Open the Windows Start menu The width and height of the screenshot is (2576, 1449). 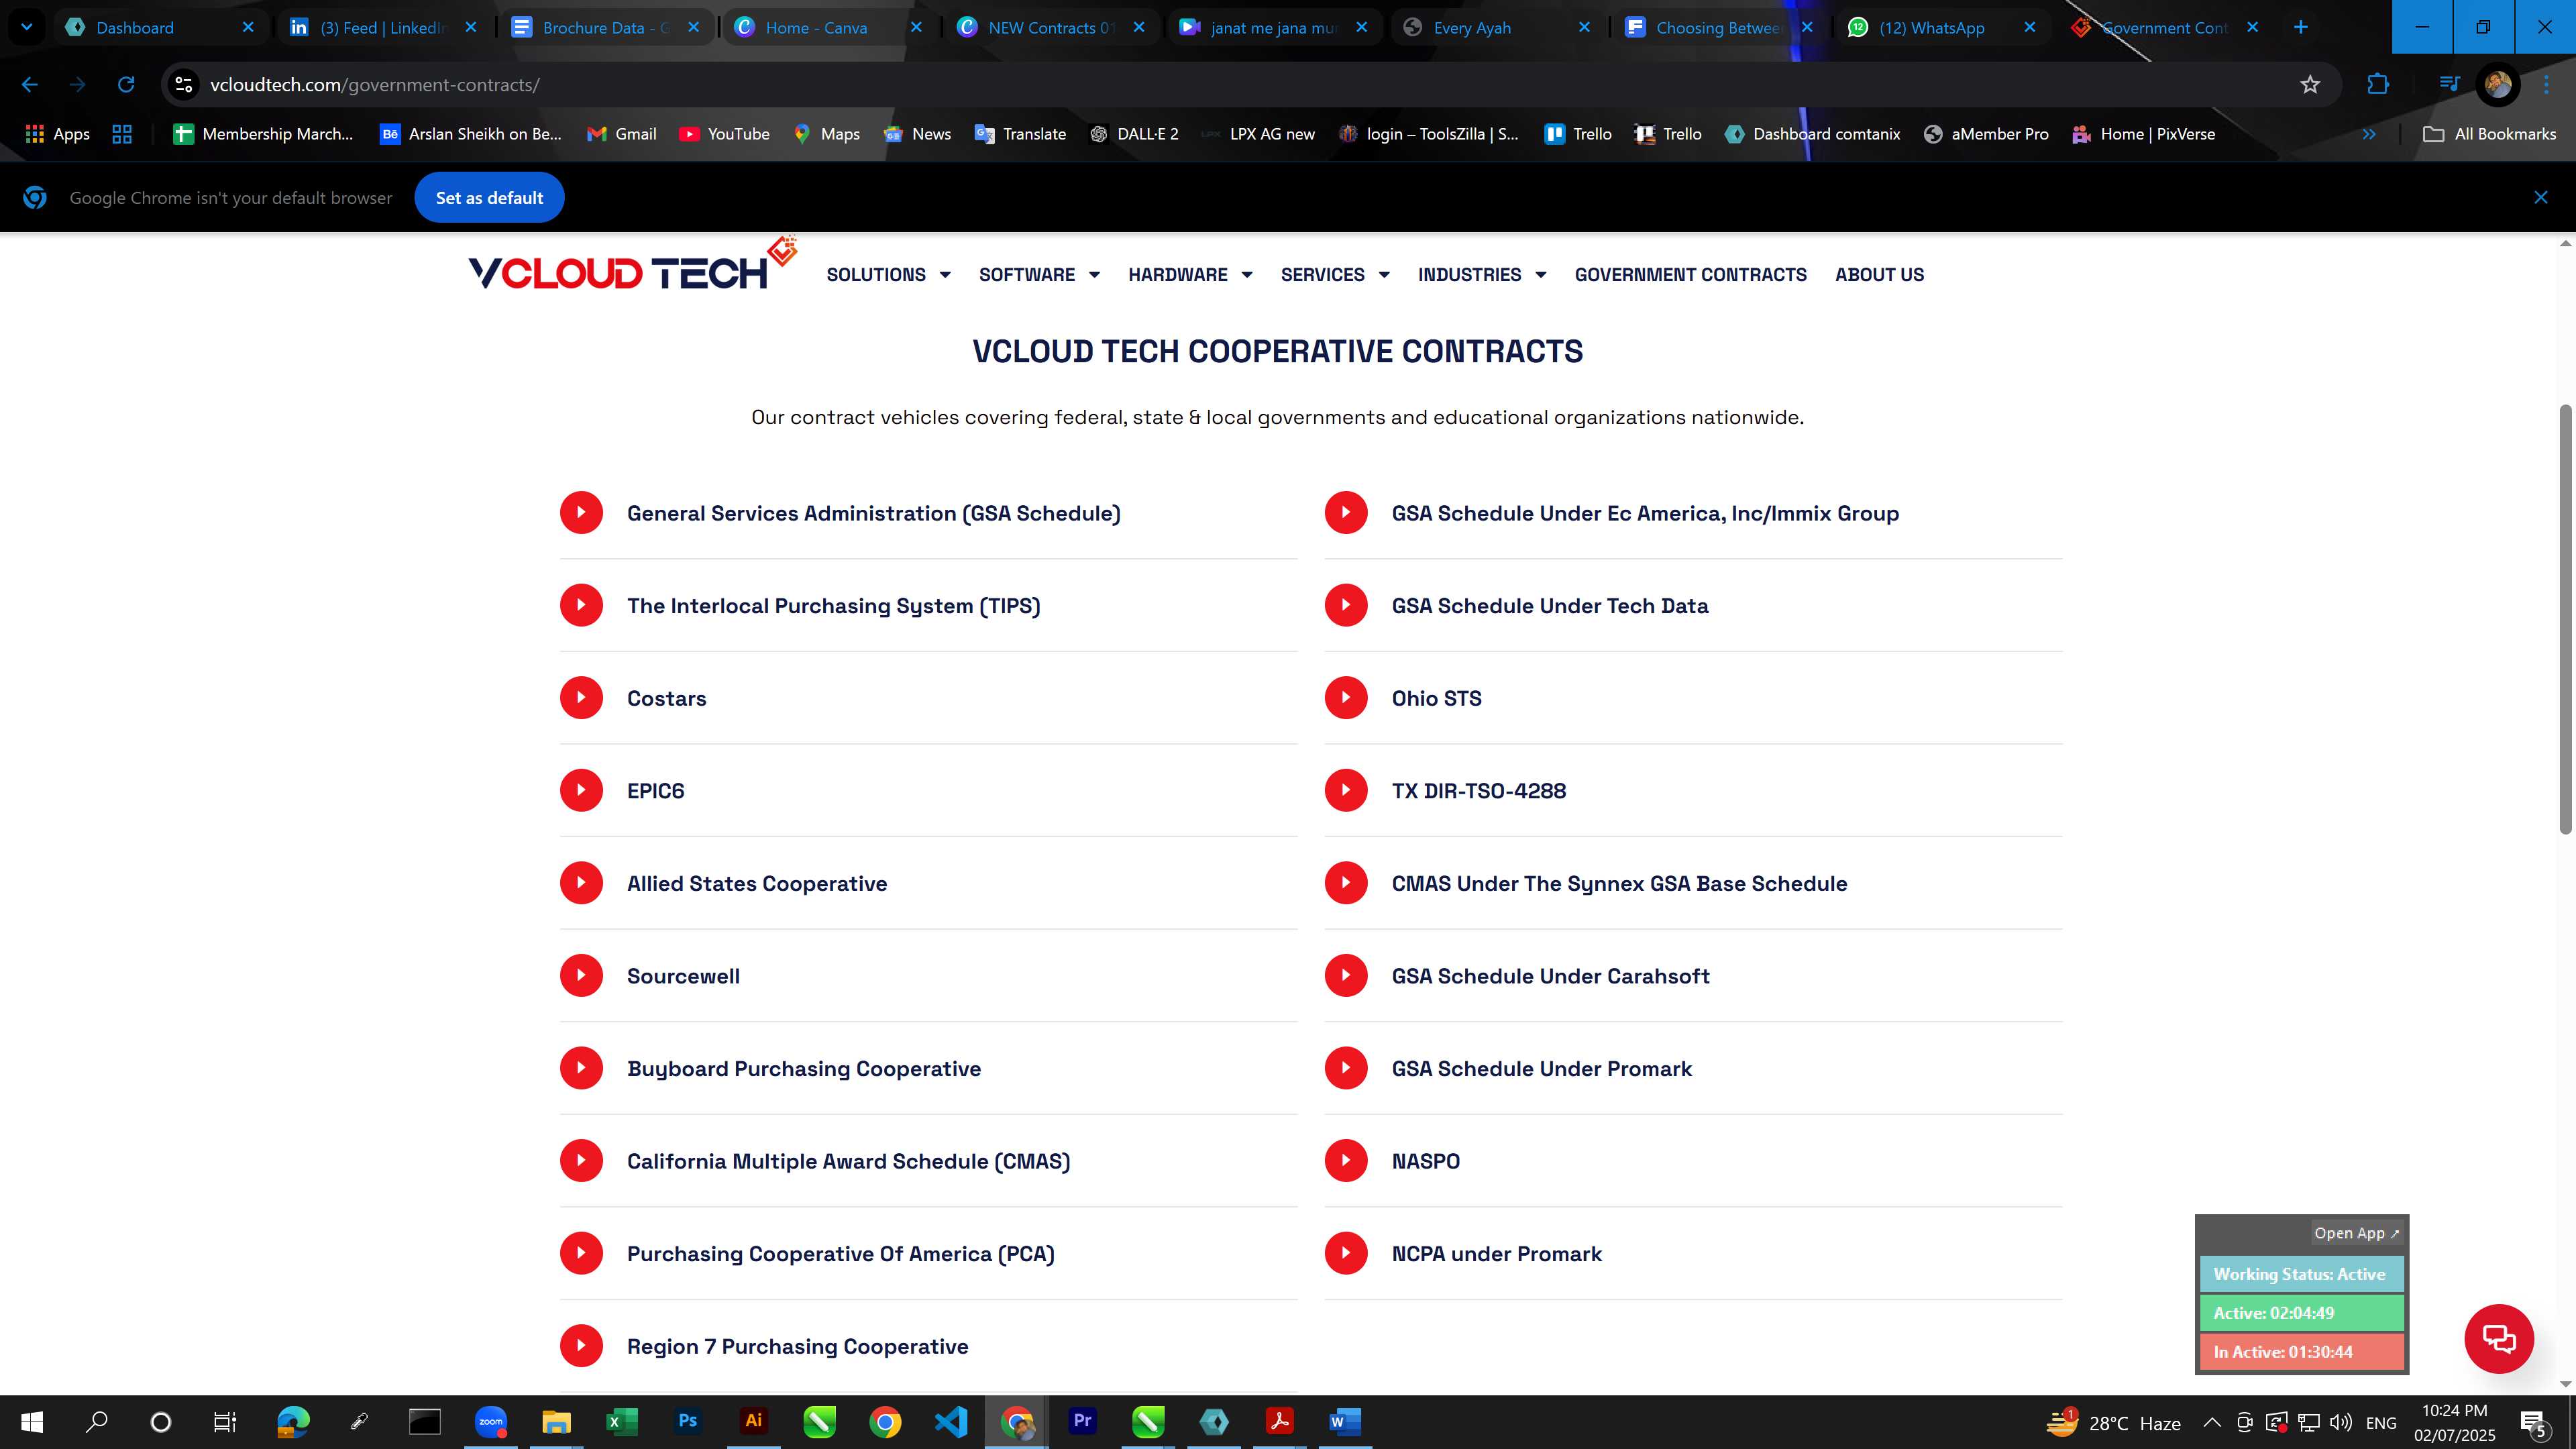coord(32,1421)
